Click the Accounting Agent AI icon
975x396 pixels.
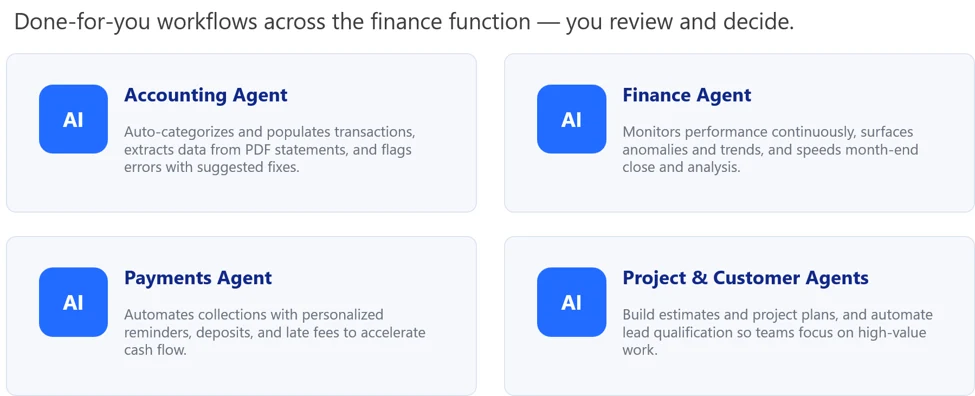(x=73, y=119)
